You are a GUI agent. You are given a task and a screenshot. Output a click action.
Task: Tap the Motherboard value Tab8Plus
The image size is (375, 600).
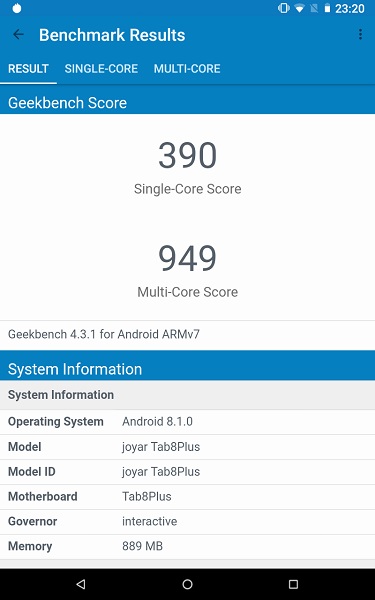(147, 496)
